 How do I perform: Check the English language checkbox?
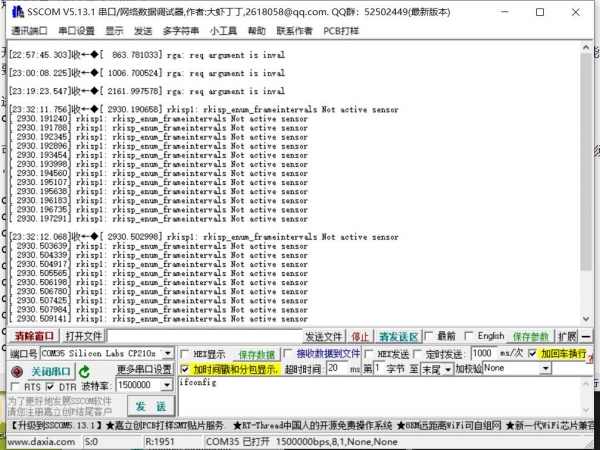pyautogui.click(x=469, y=337)
